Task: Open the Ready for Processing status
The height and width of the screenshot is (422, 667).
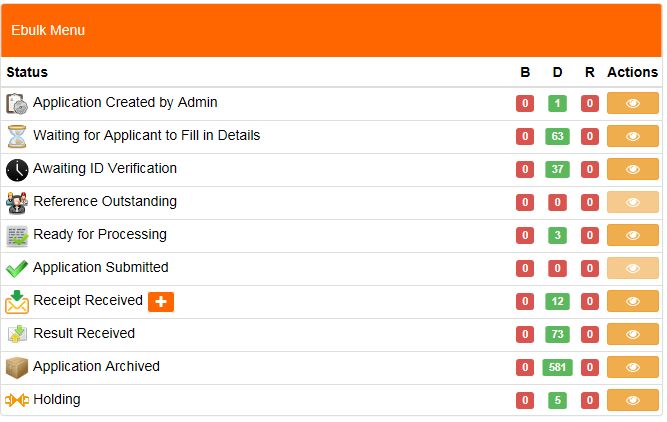Action: pos(100,234)
